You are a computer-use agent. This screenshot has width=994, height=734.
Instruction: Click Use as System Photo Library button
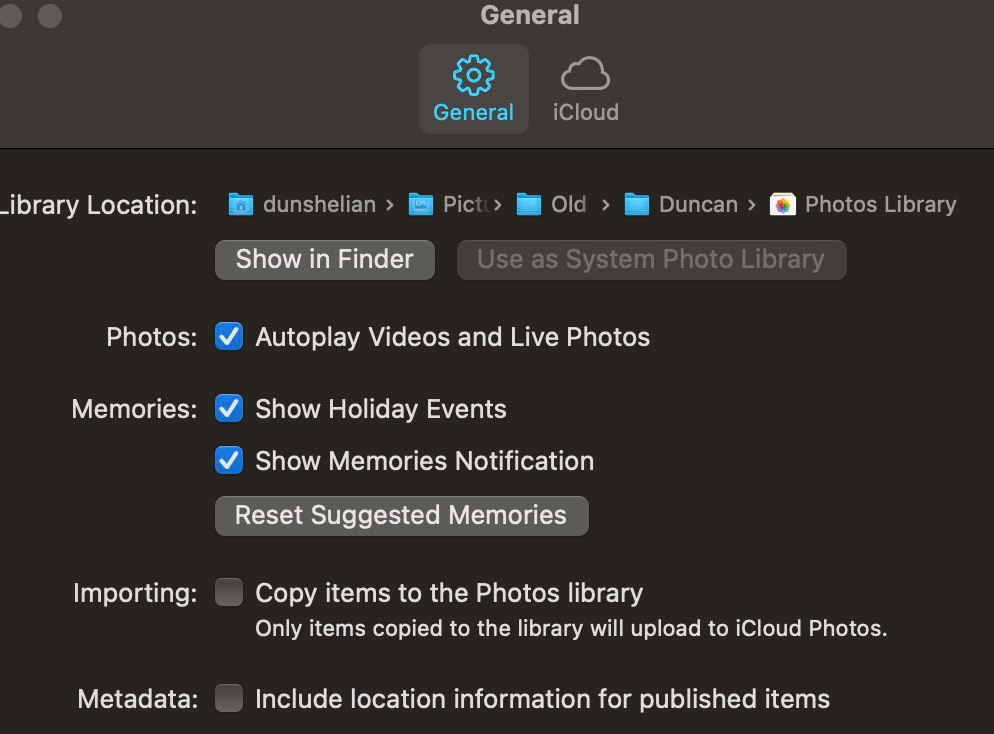coord(651,260)
